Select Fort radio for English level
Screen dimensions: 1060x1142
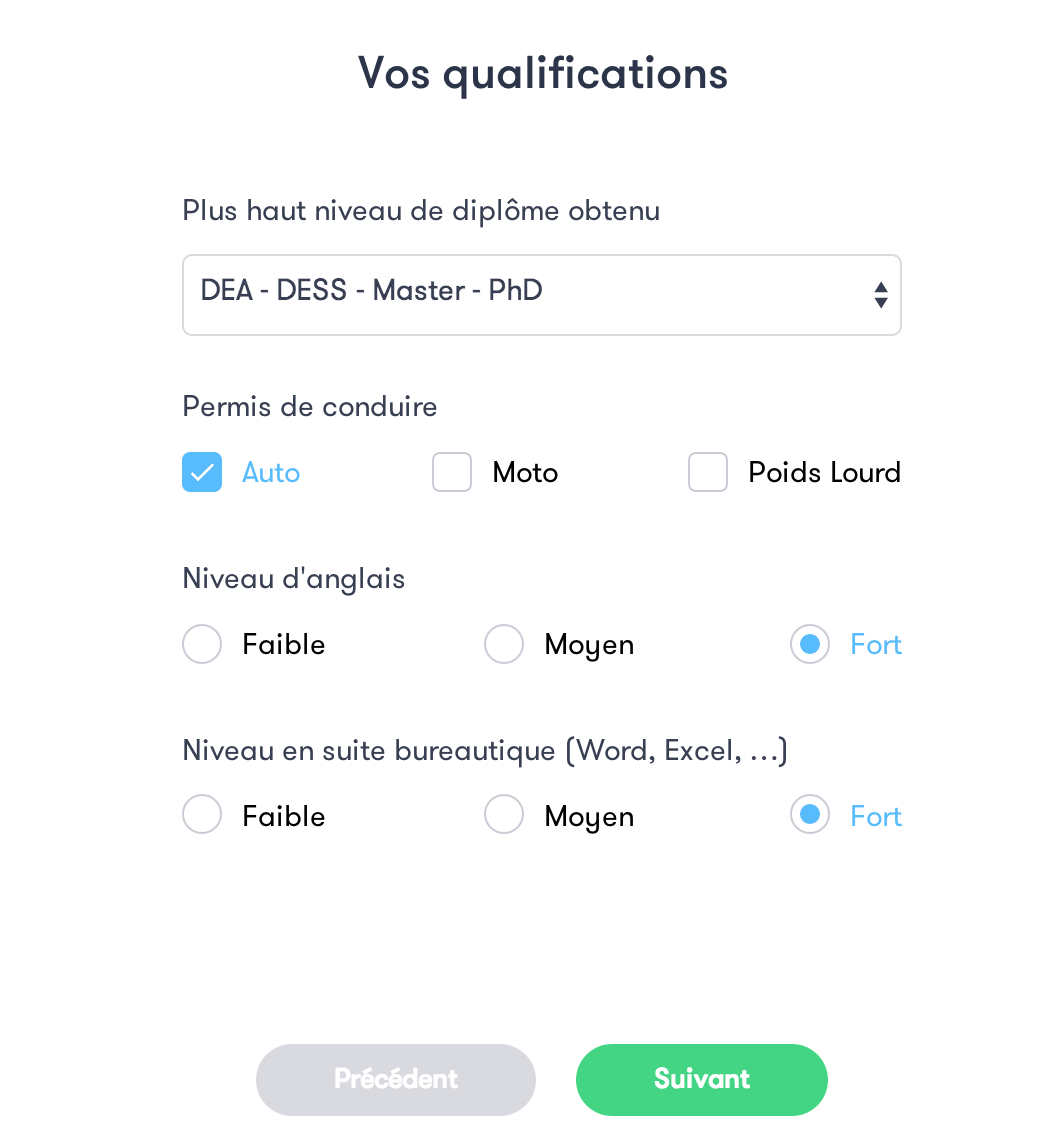tap(810, 644)
